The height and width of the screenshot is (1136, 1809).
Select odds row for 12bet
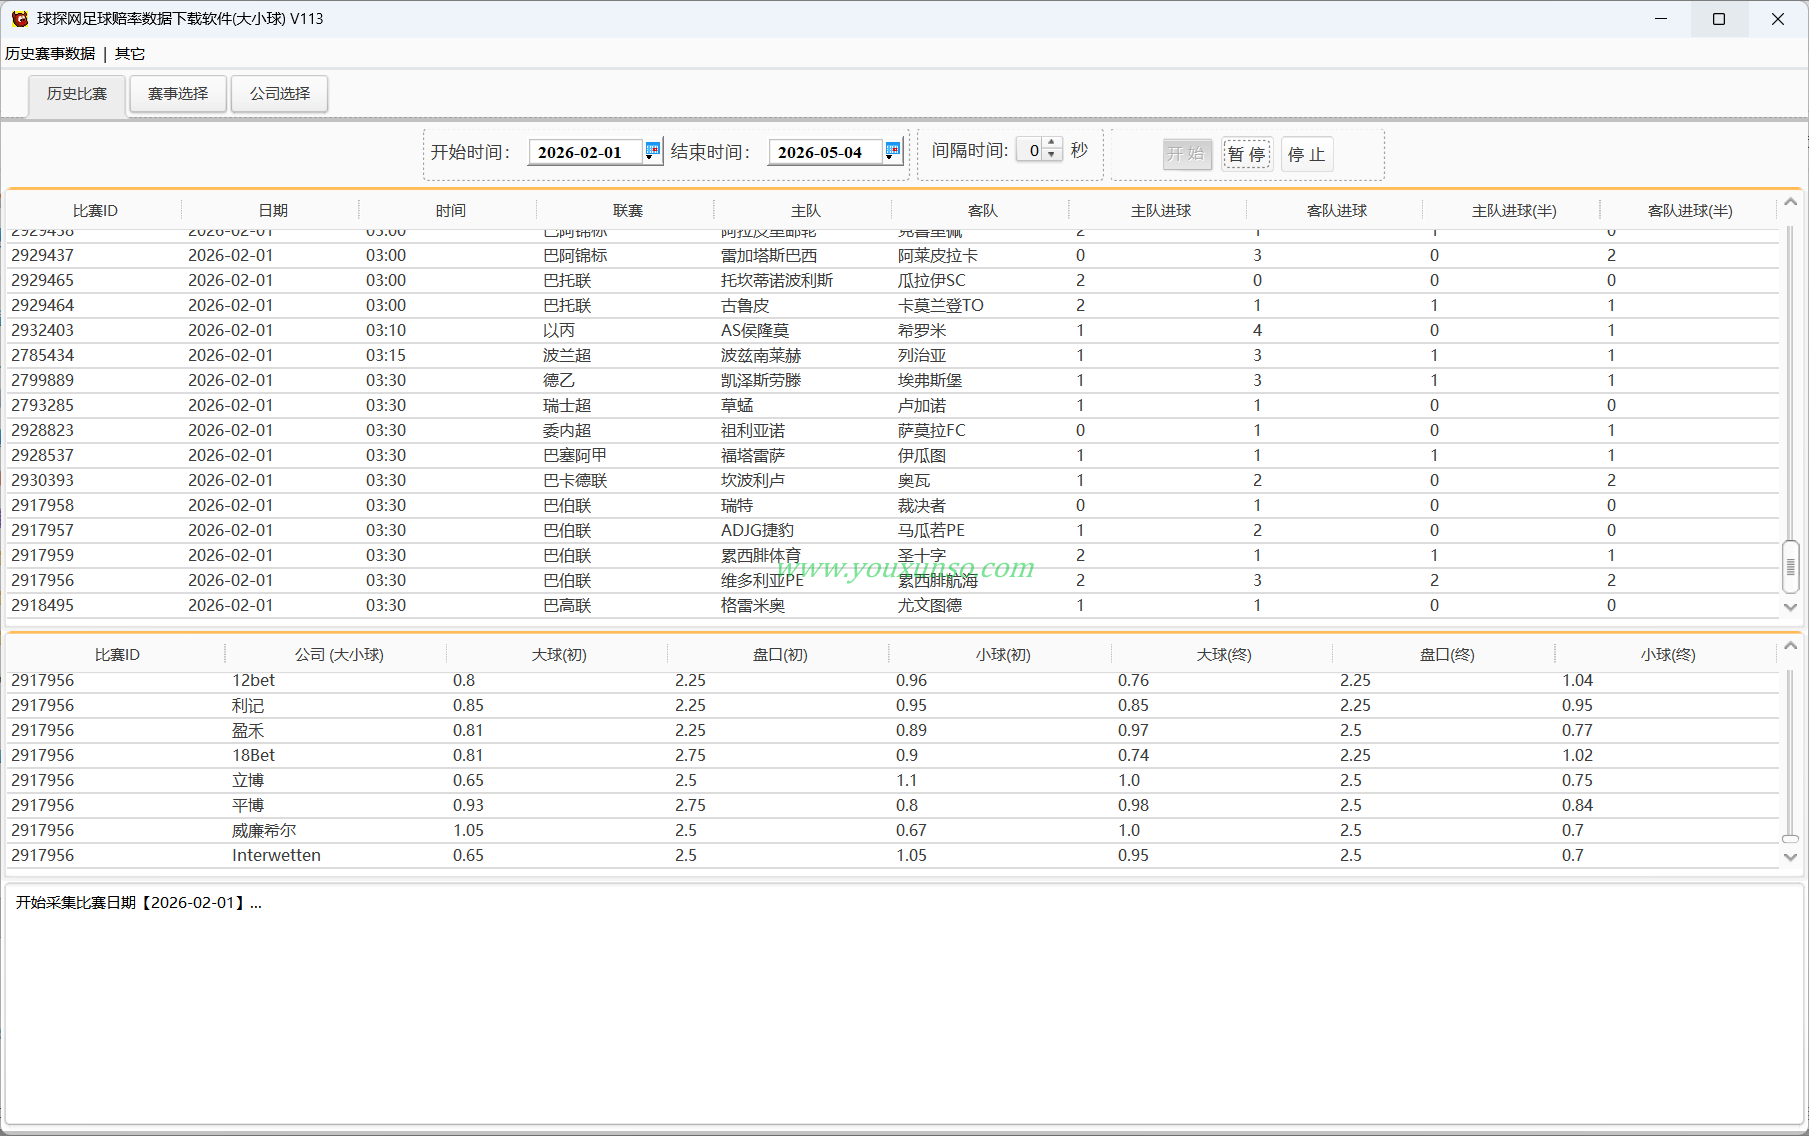pyautogui.click(x=892, y=681)
